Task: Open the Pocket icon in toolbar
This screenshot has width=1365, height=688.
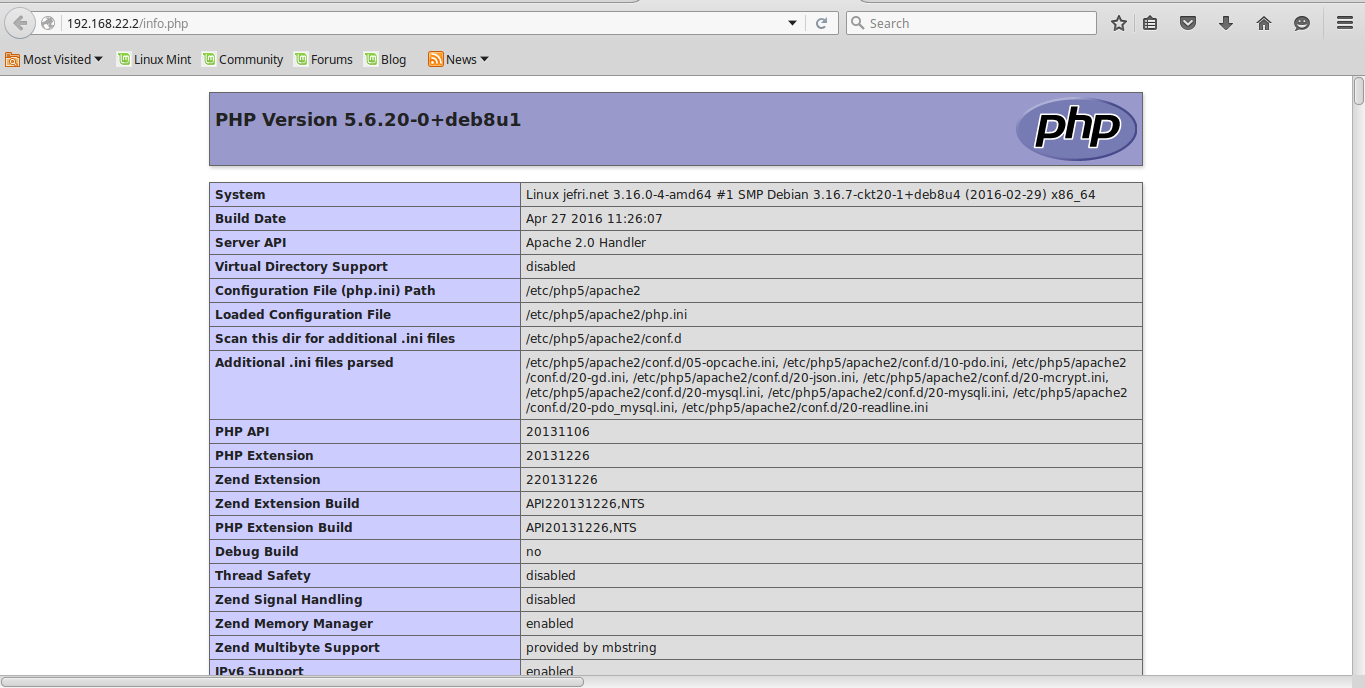Action: click(1188, 23)
